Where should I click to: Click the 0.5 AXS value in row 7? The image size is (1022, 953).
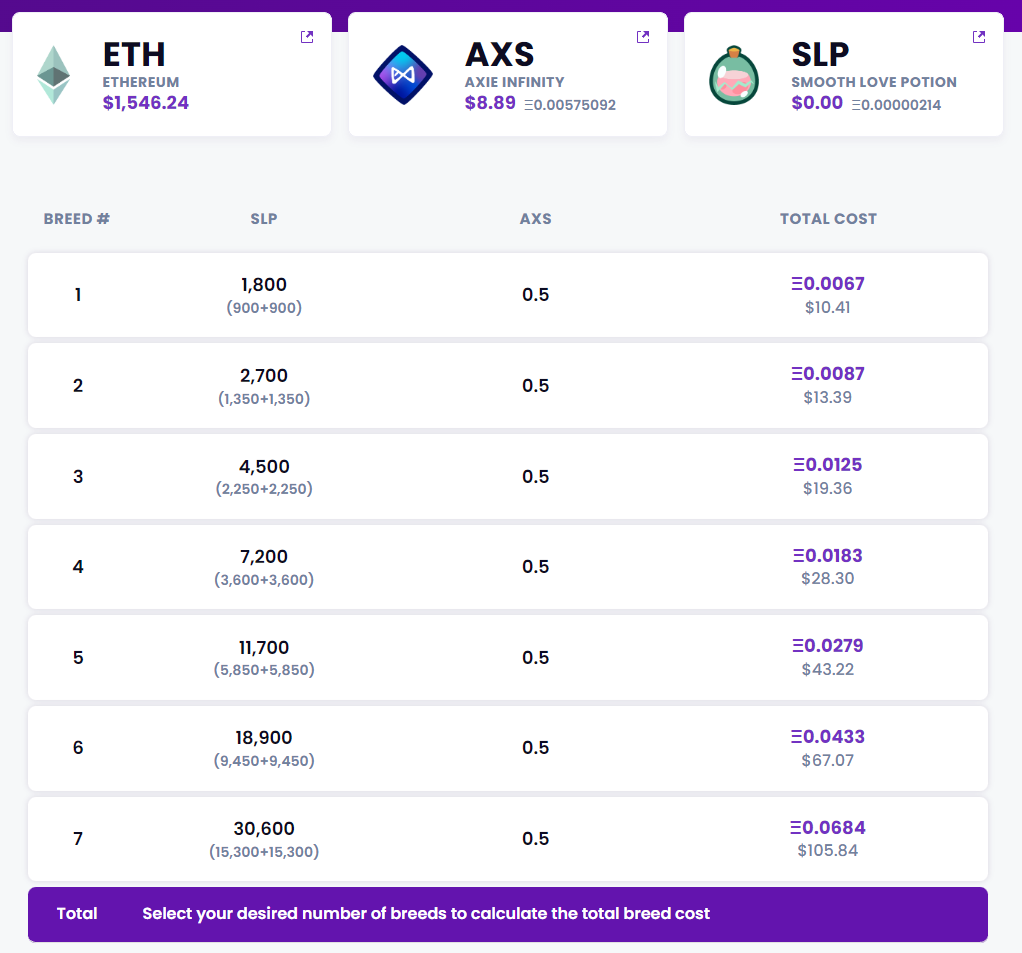536,839
